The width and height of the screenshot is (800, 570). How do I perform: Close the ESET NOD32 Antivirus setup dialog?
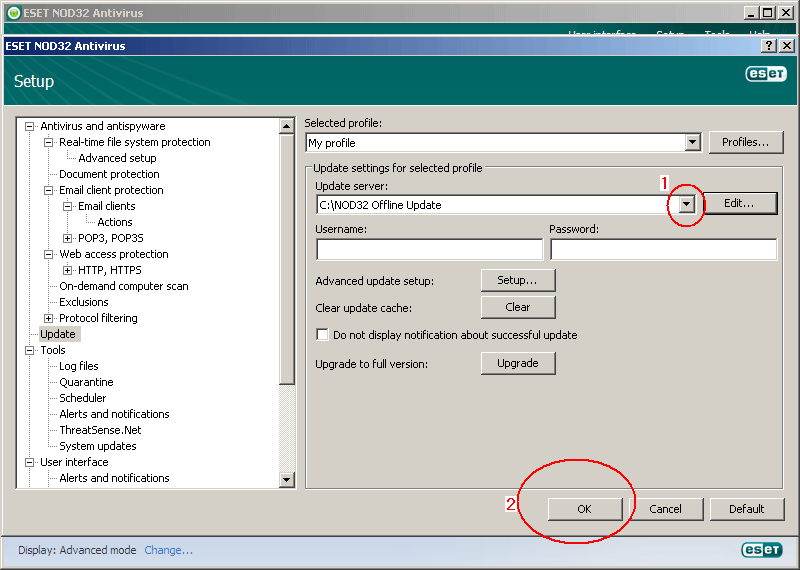pos(787,46)
